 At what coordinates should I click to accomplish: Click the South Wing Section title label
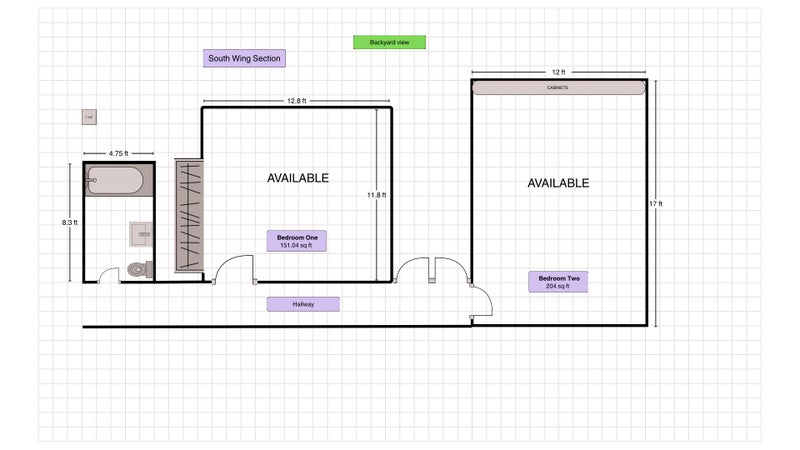coord(245,59)
